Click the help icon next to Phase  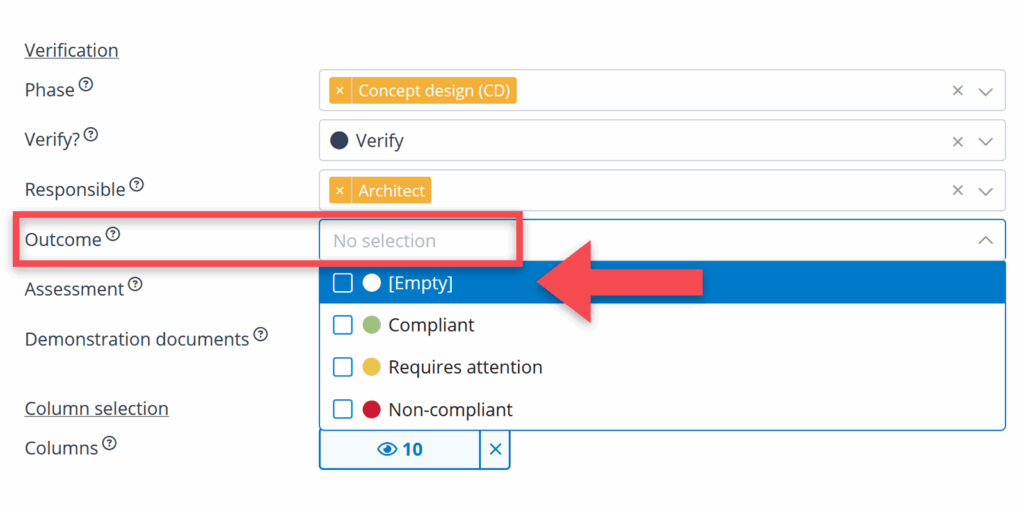click(86, 85)
